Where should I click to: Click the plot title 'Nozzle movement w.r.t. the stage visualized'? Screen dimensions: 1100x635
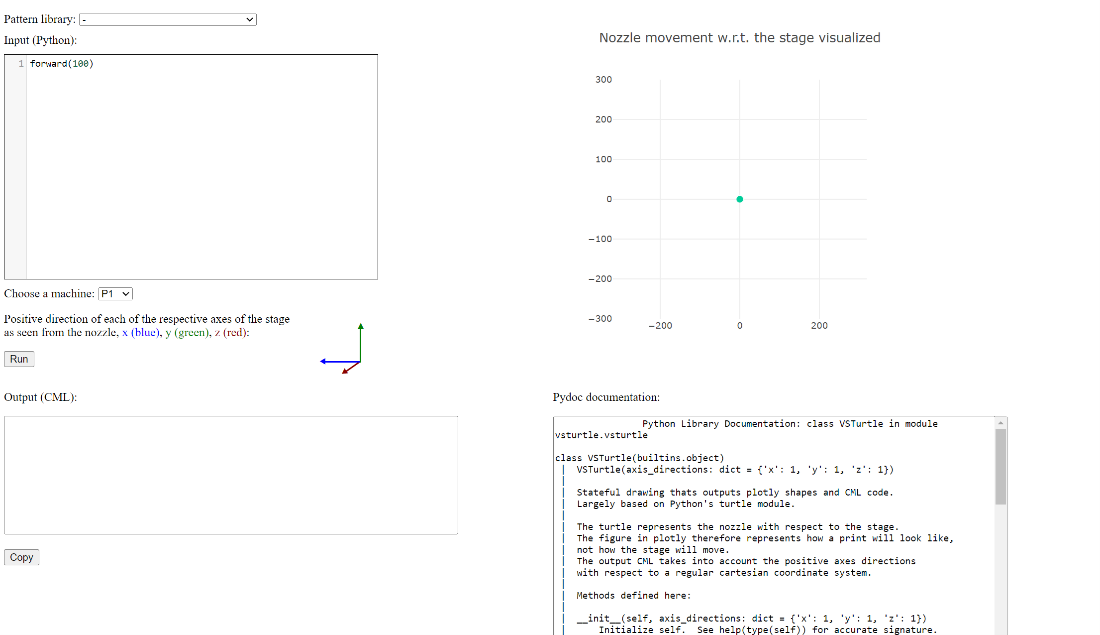739,38
